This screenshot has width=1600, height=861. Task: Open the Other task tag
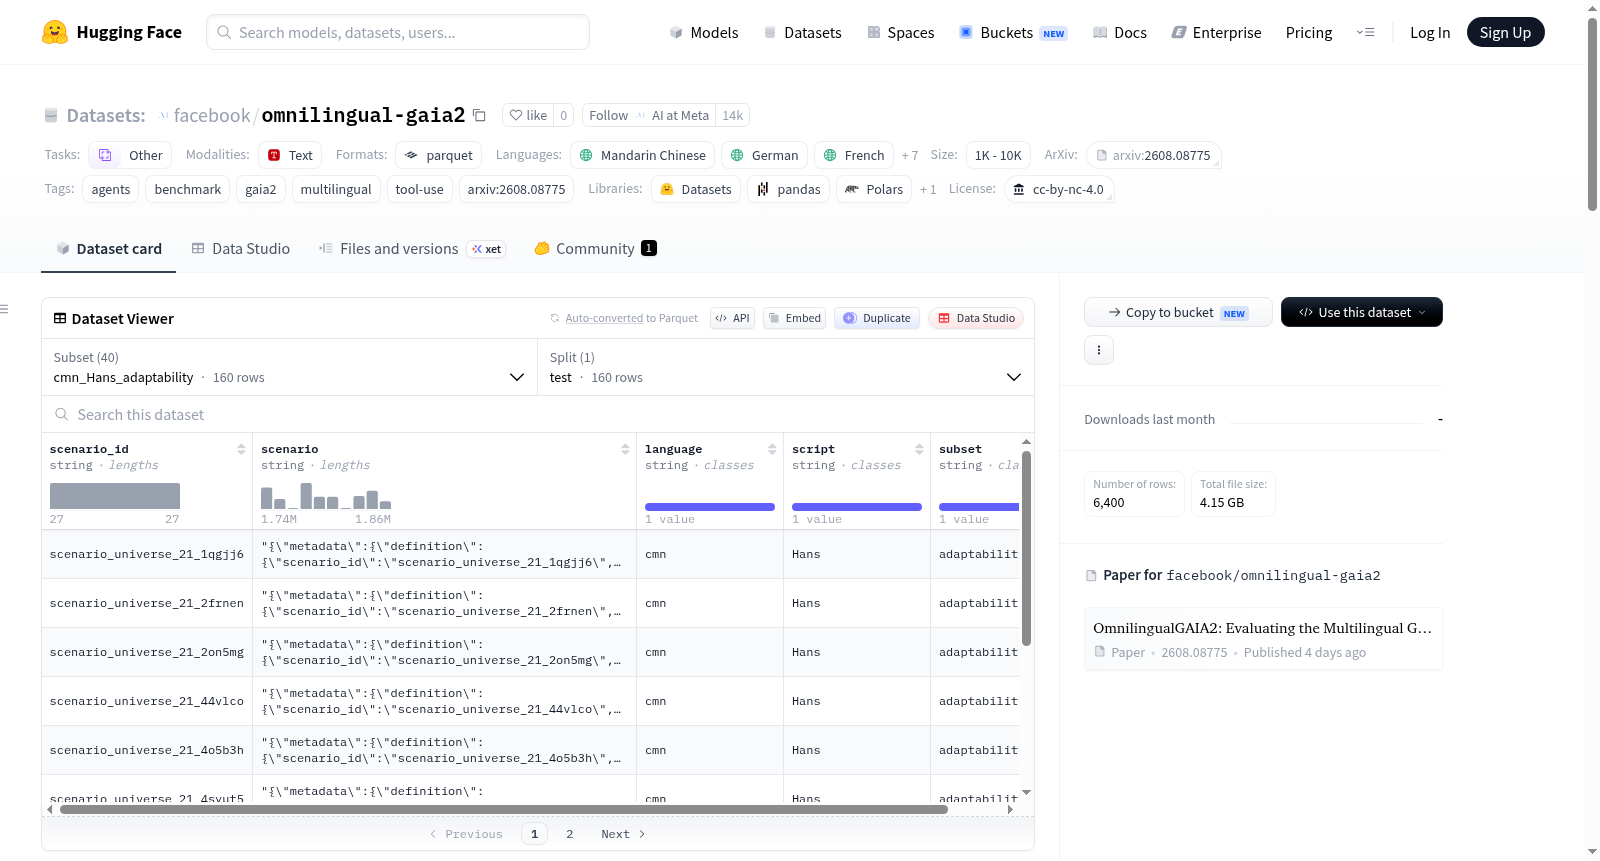tap(130, 155)
